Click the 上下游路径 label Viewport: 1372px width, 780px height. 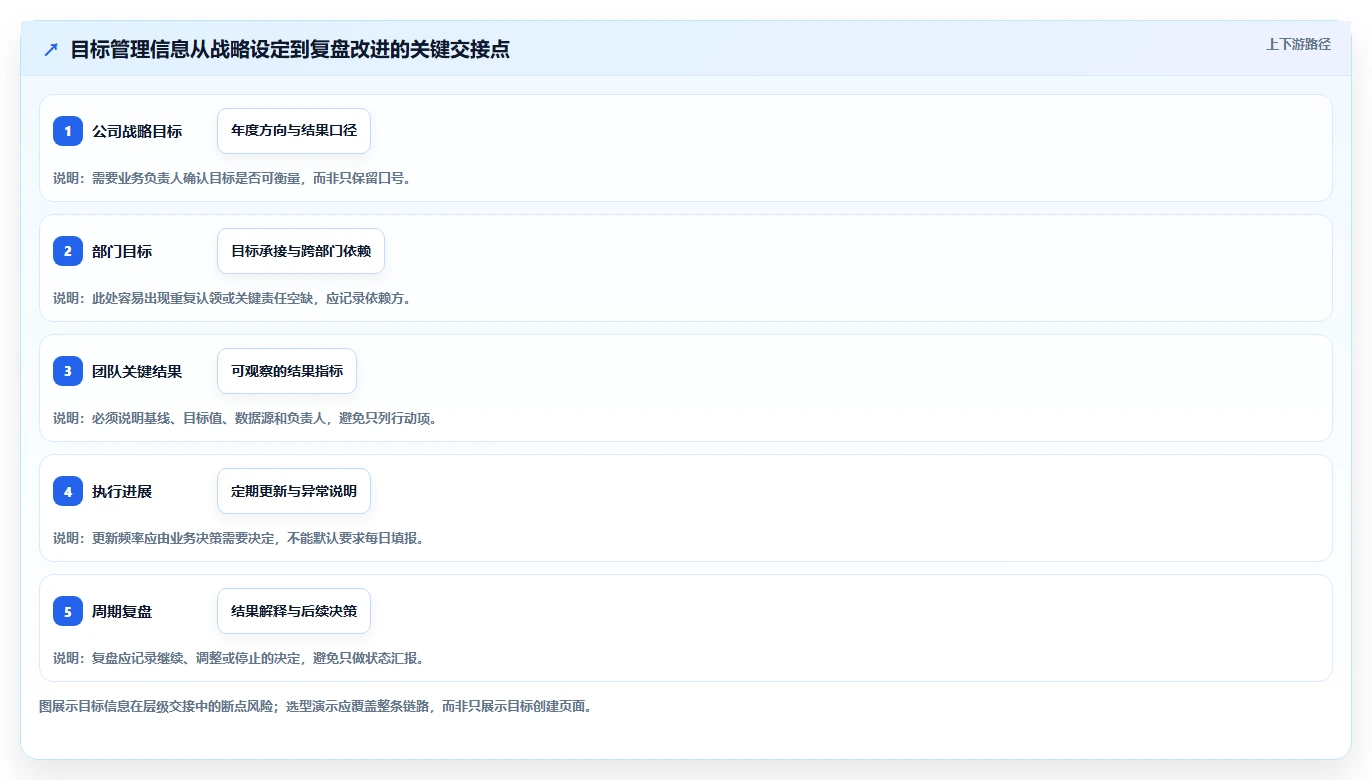pyautogui.click(x=1298, y=44)
